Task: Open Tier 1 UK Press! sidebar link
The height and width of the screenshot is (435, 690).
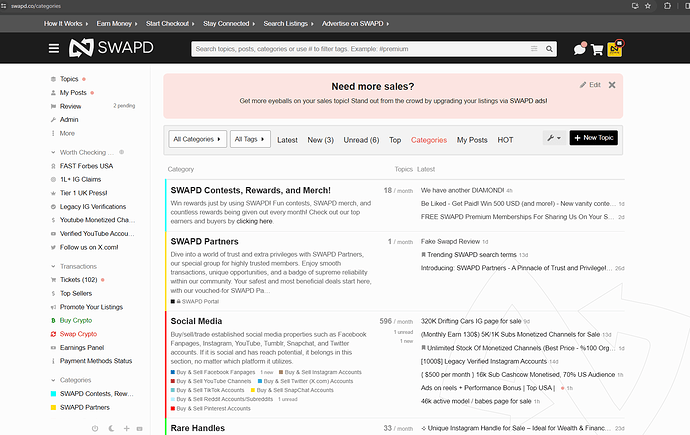Action: [84, 193]
